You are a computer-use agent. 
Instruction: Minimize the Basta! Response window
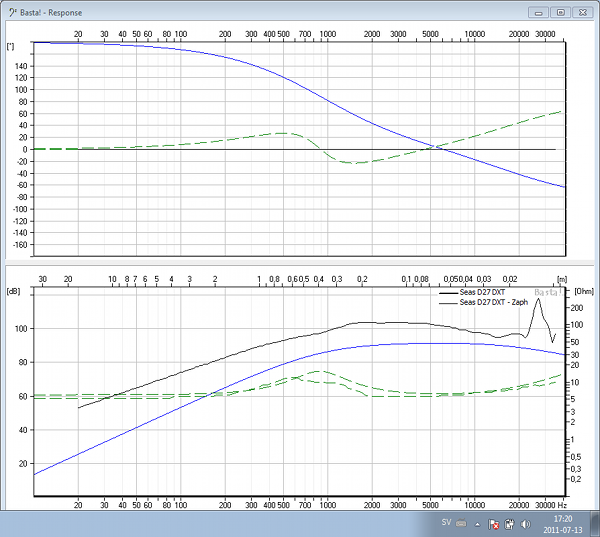[541, 12]
